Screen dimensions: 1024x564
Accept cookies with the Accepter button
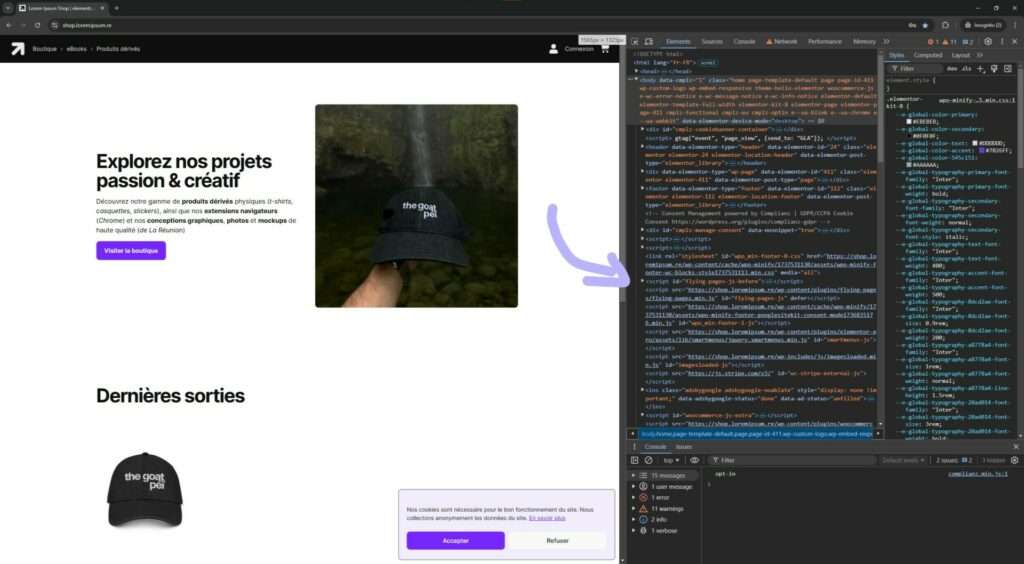click(455, 540)
